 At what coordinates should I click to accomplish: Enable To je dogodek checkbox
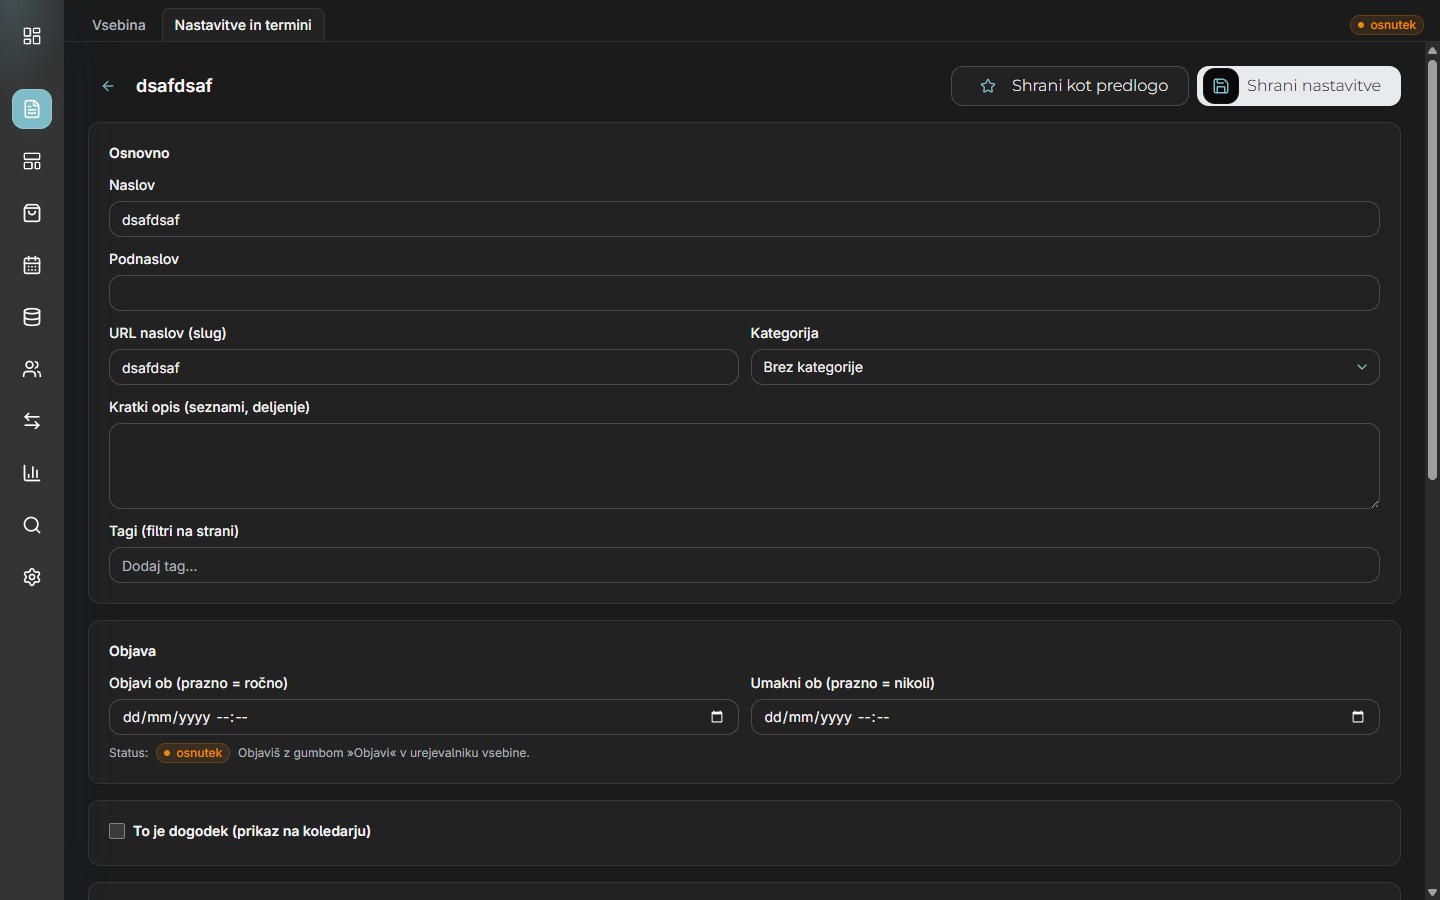(117, 831)
